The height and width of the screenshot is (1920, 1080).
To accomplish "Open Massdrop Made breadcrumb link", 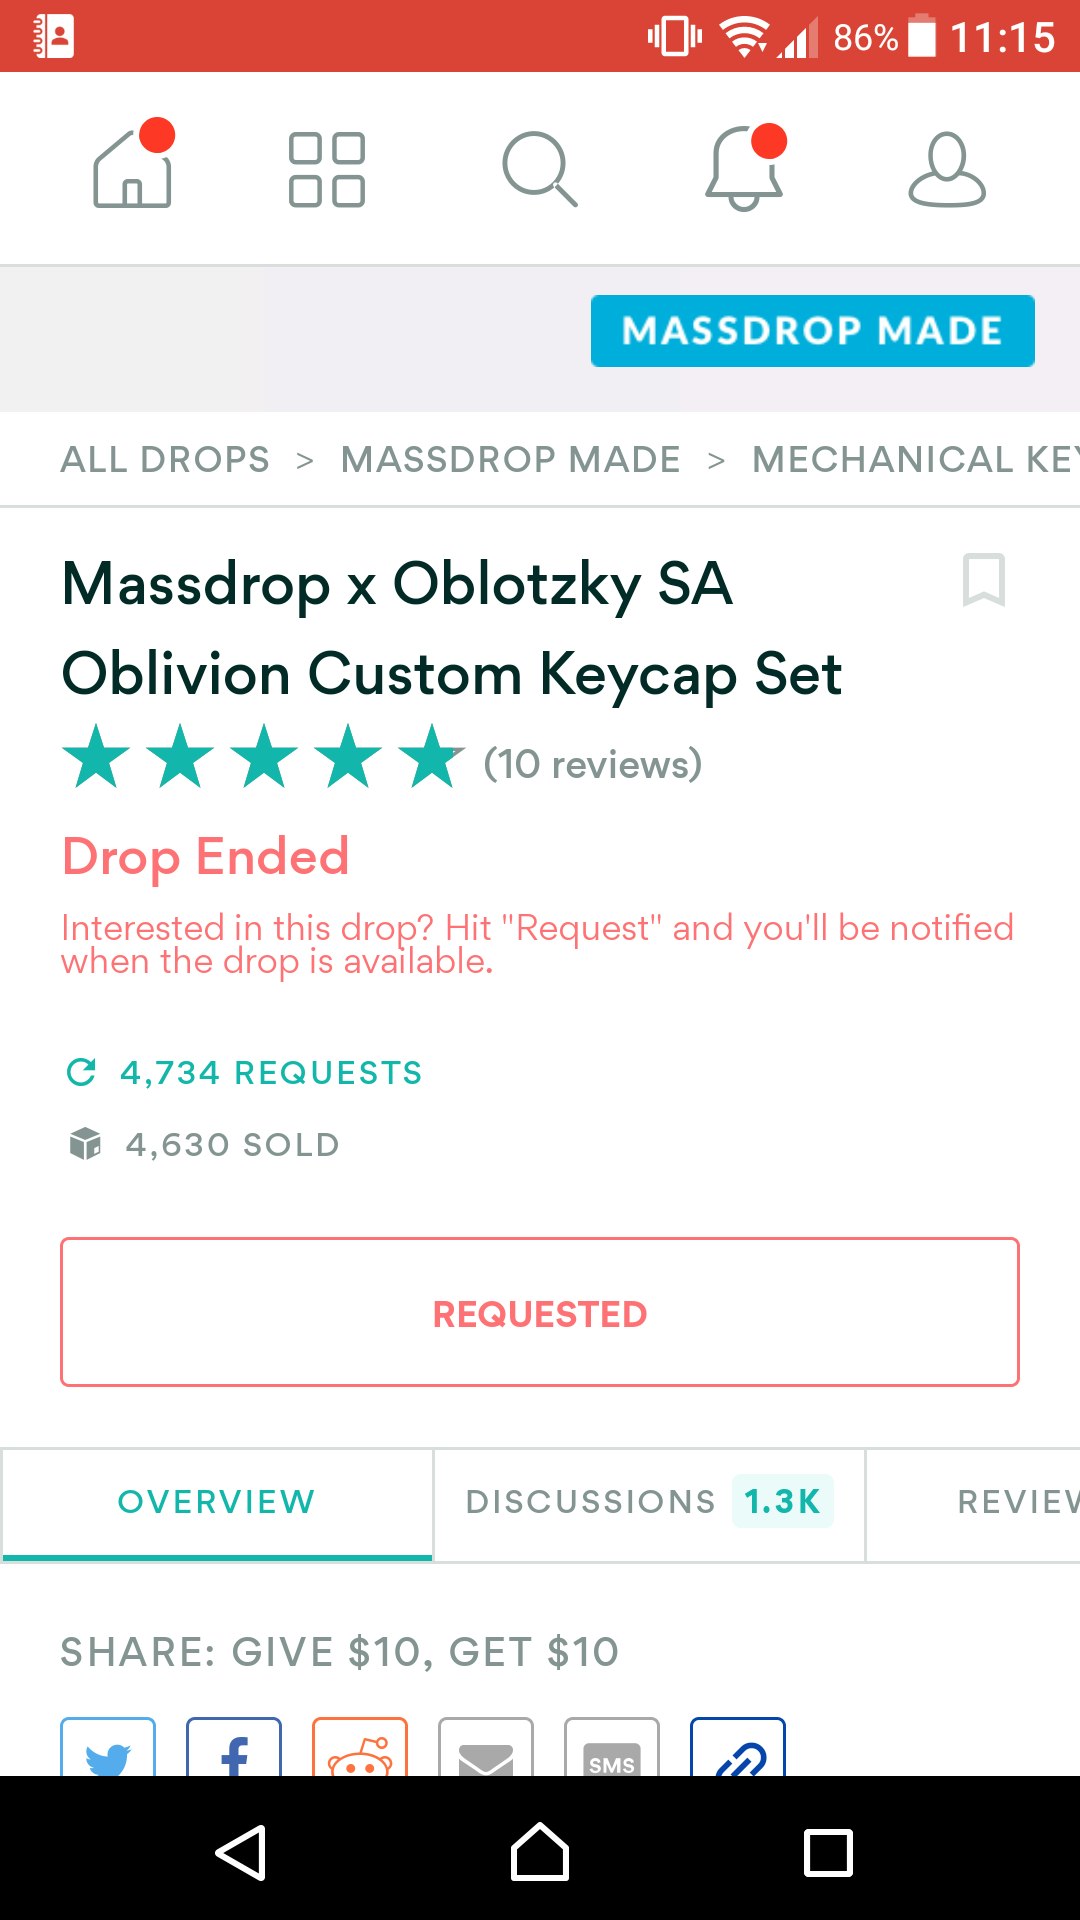I will (510, 460).
